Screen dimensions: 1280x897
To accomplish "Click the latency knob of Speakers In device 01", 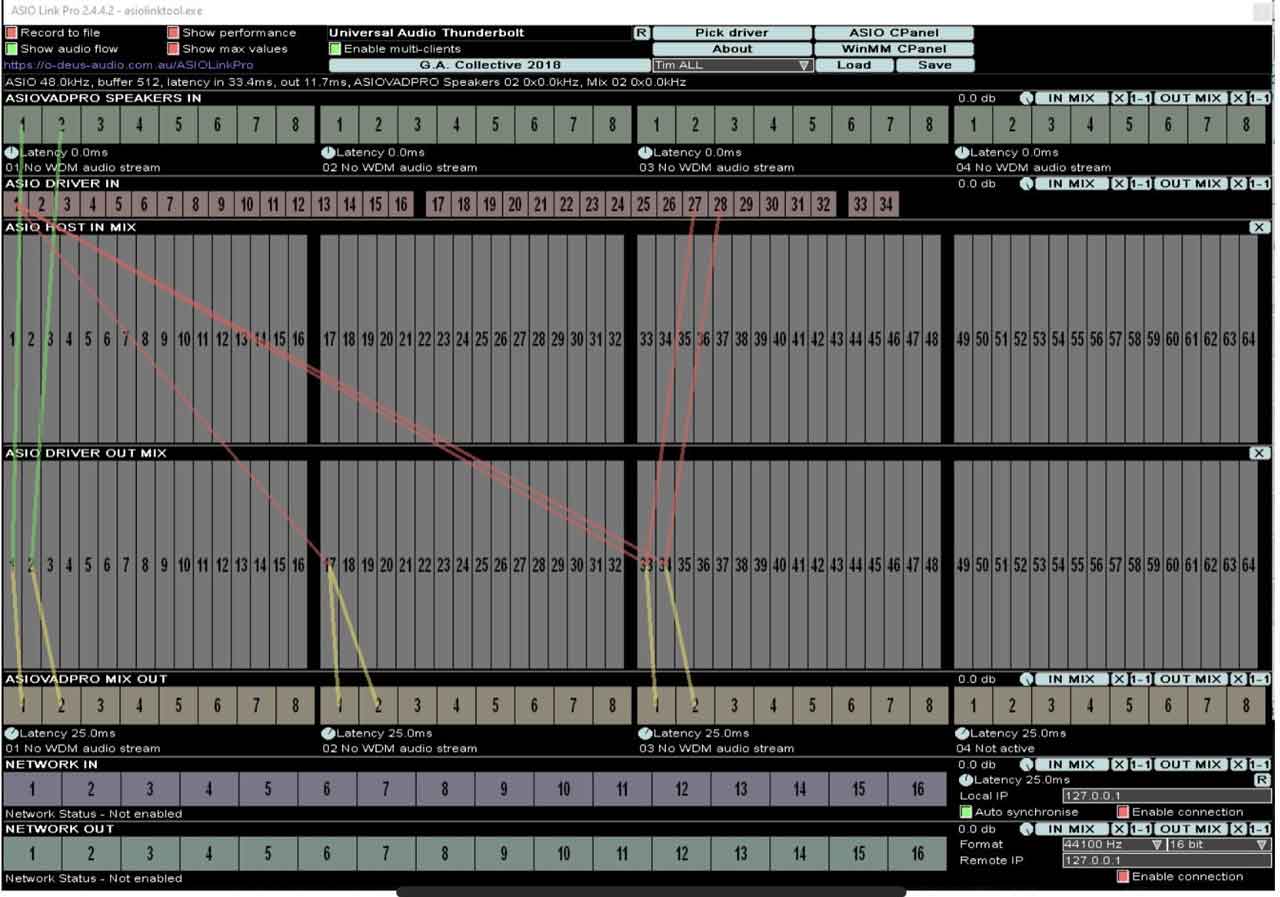I will [11, 153].
